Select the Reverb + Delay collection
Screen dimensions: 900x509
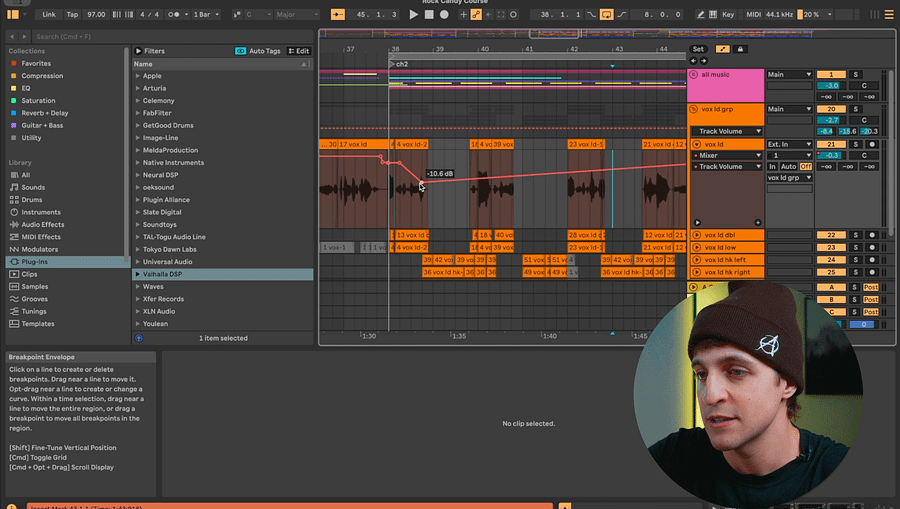point(45,113)
